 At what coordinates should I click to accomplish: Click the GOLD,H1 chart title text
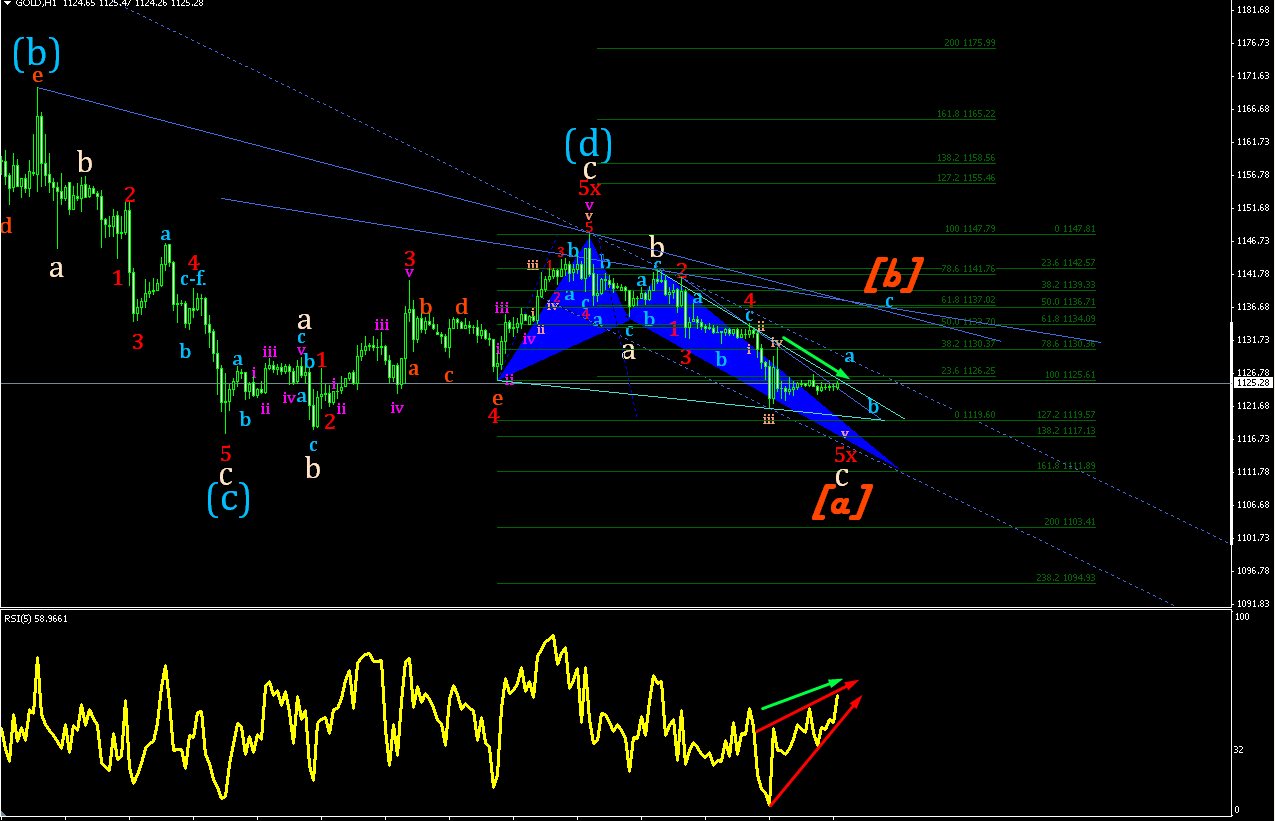coord(36,4)
